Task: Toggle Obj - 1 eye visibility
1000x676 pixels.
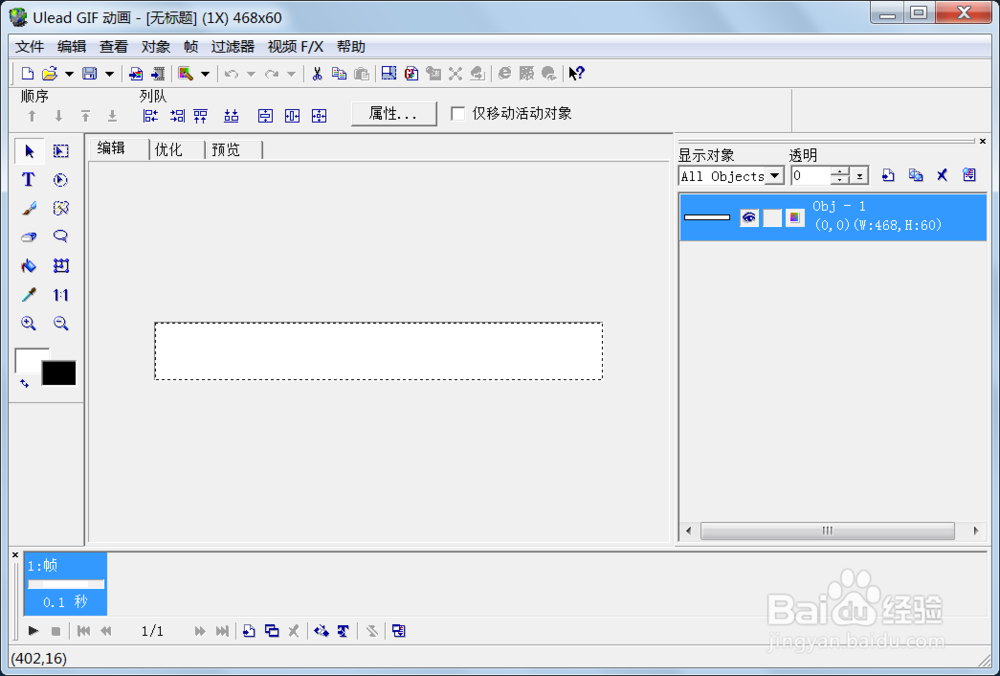Action: (749, 217)
